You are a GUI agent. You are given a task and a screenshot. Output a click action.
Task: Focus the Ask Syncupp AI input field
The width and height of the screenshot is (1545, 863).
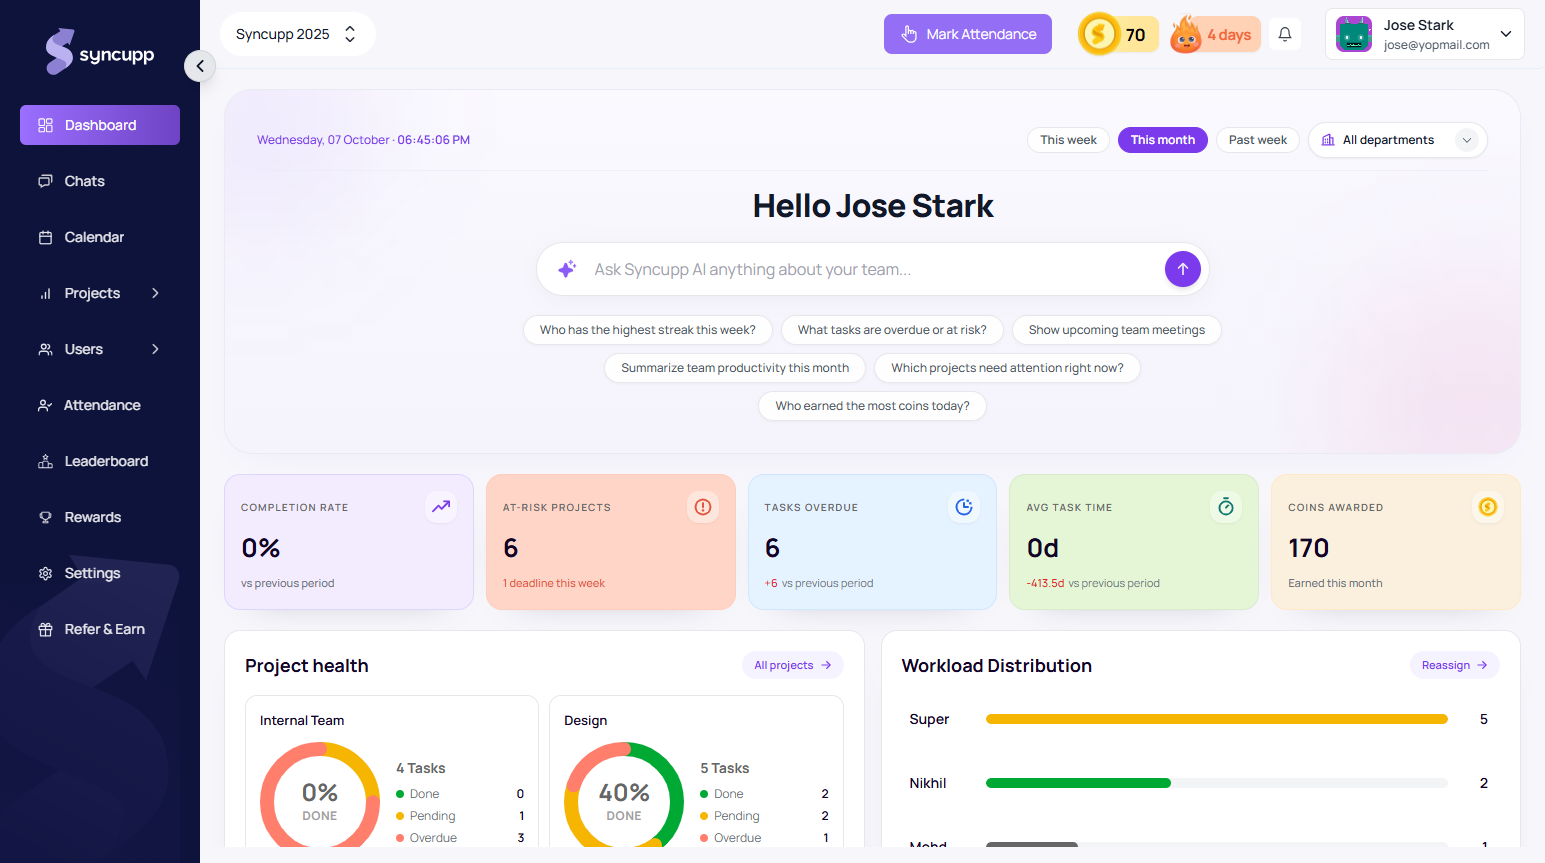click(873, 269)
